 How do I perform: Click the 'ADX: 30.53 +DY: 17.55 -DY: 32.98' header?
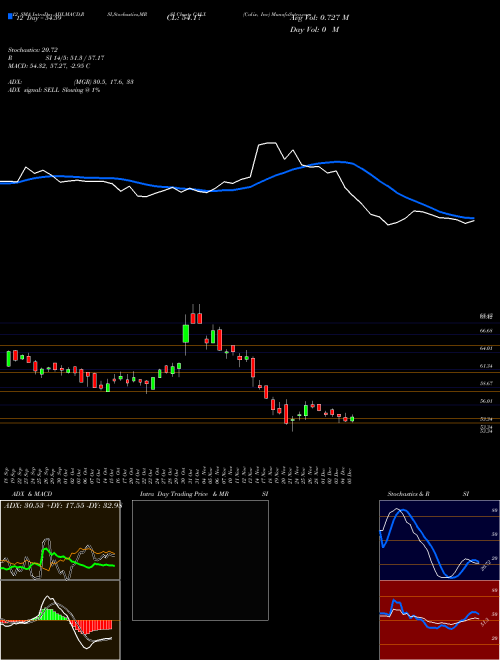click(x=62, y=506)
